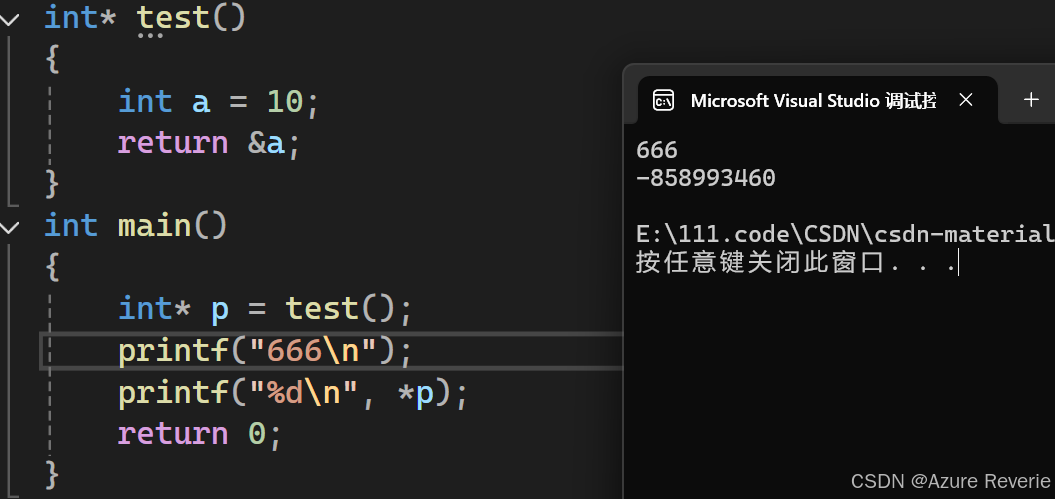
Task: Click the 'int* test()' function declaration
Action: point(145,18)
